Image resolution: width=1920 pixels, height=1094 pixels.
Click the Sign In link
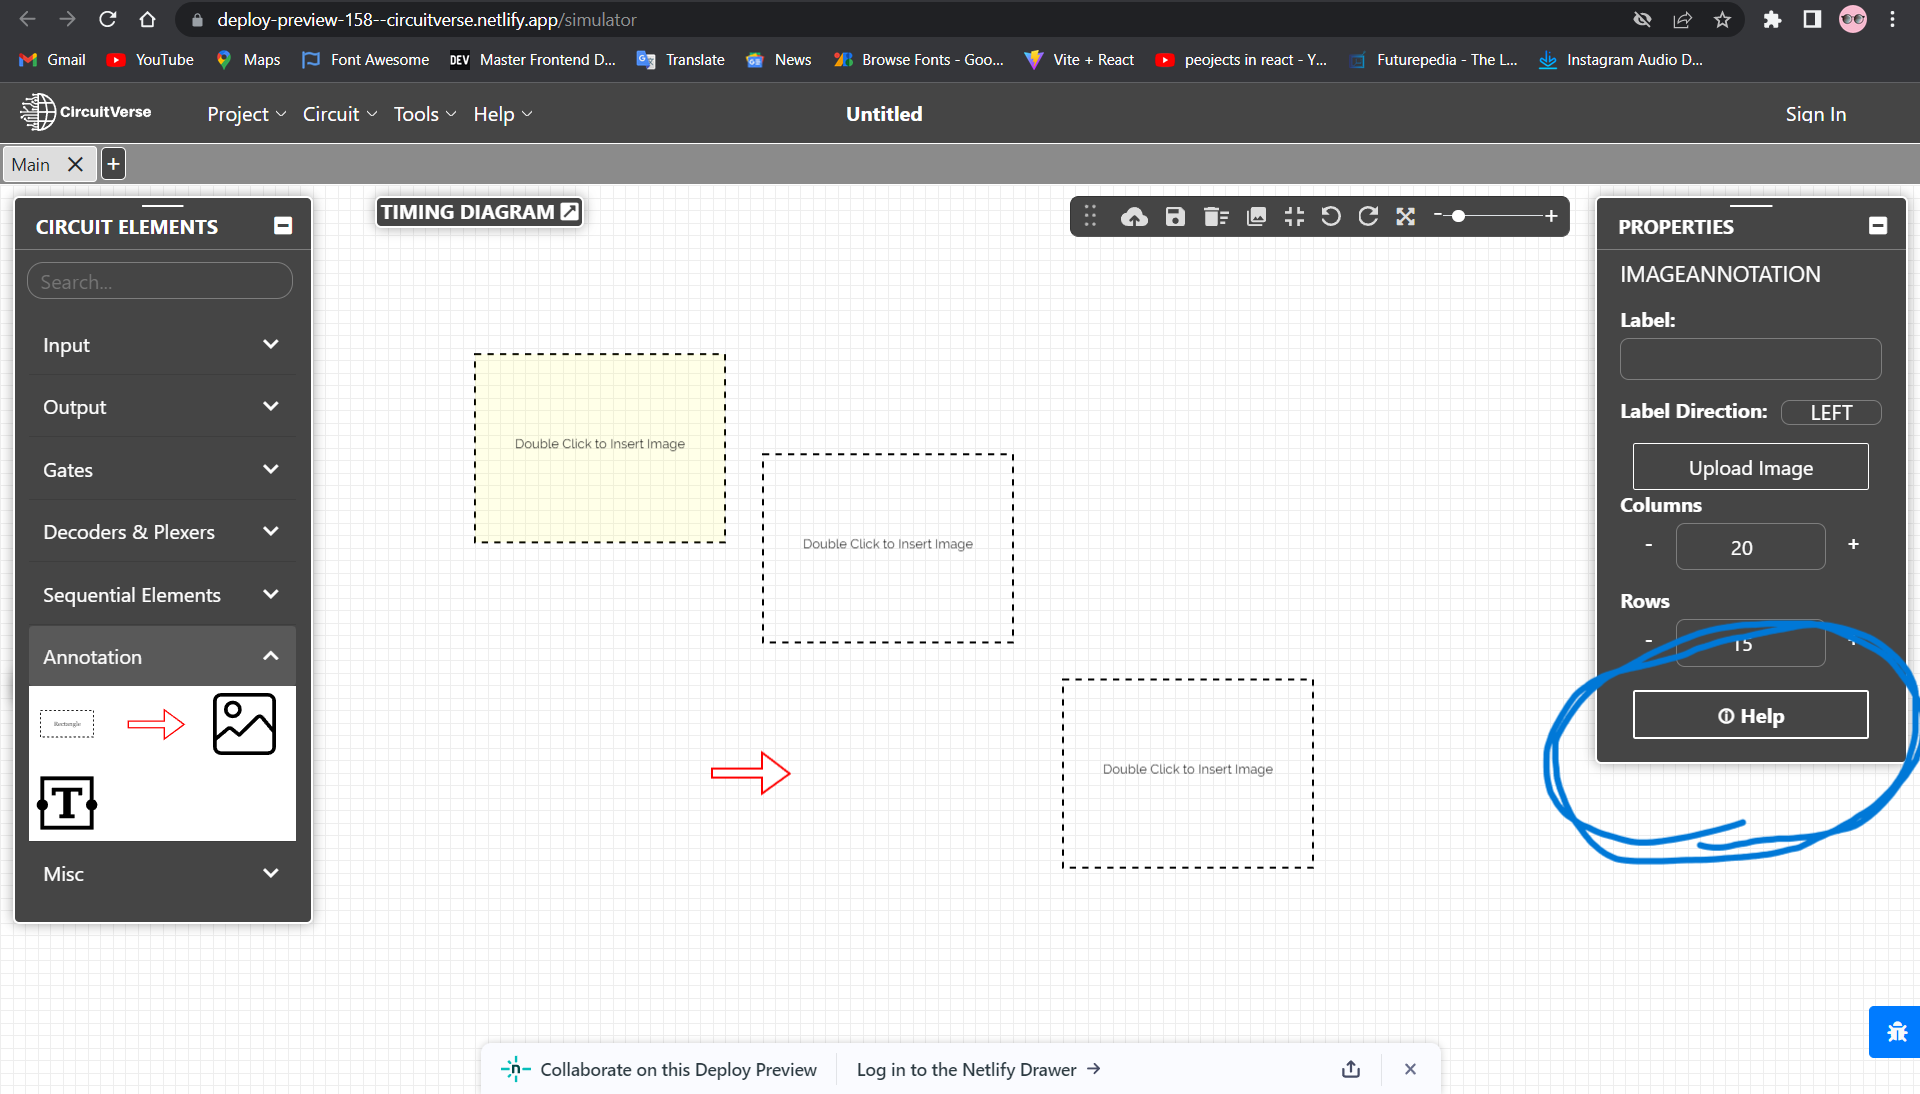click(1816, 114)
